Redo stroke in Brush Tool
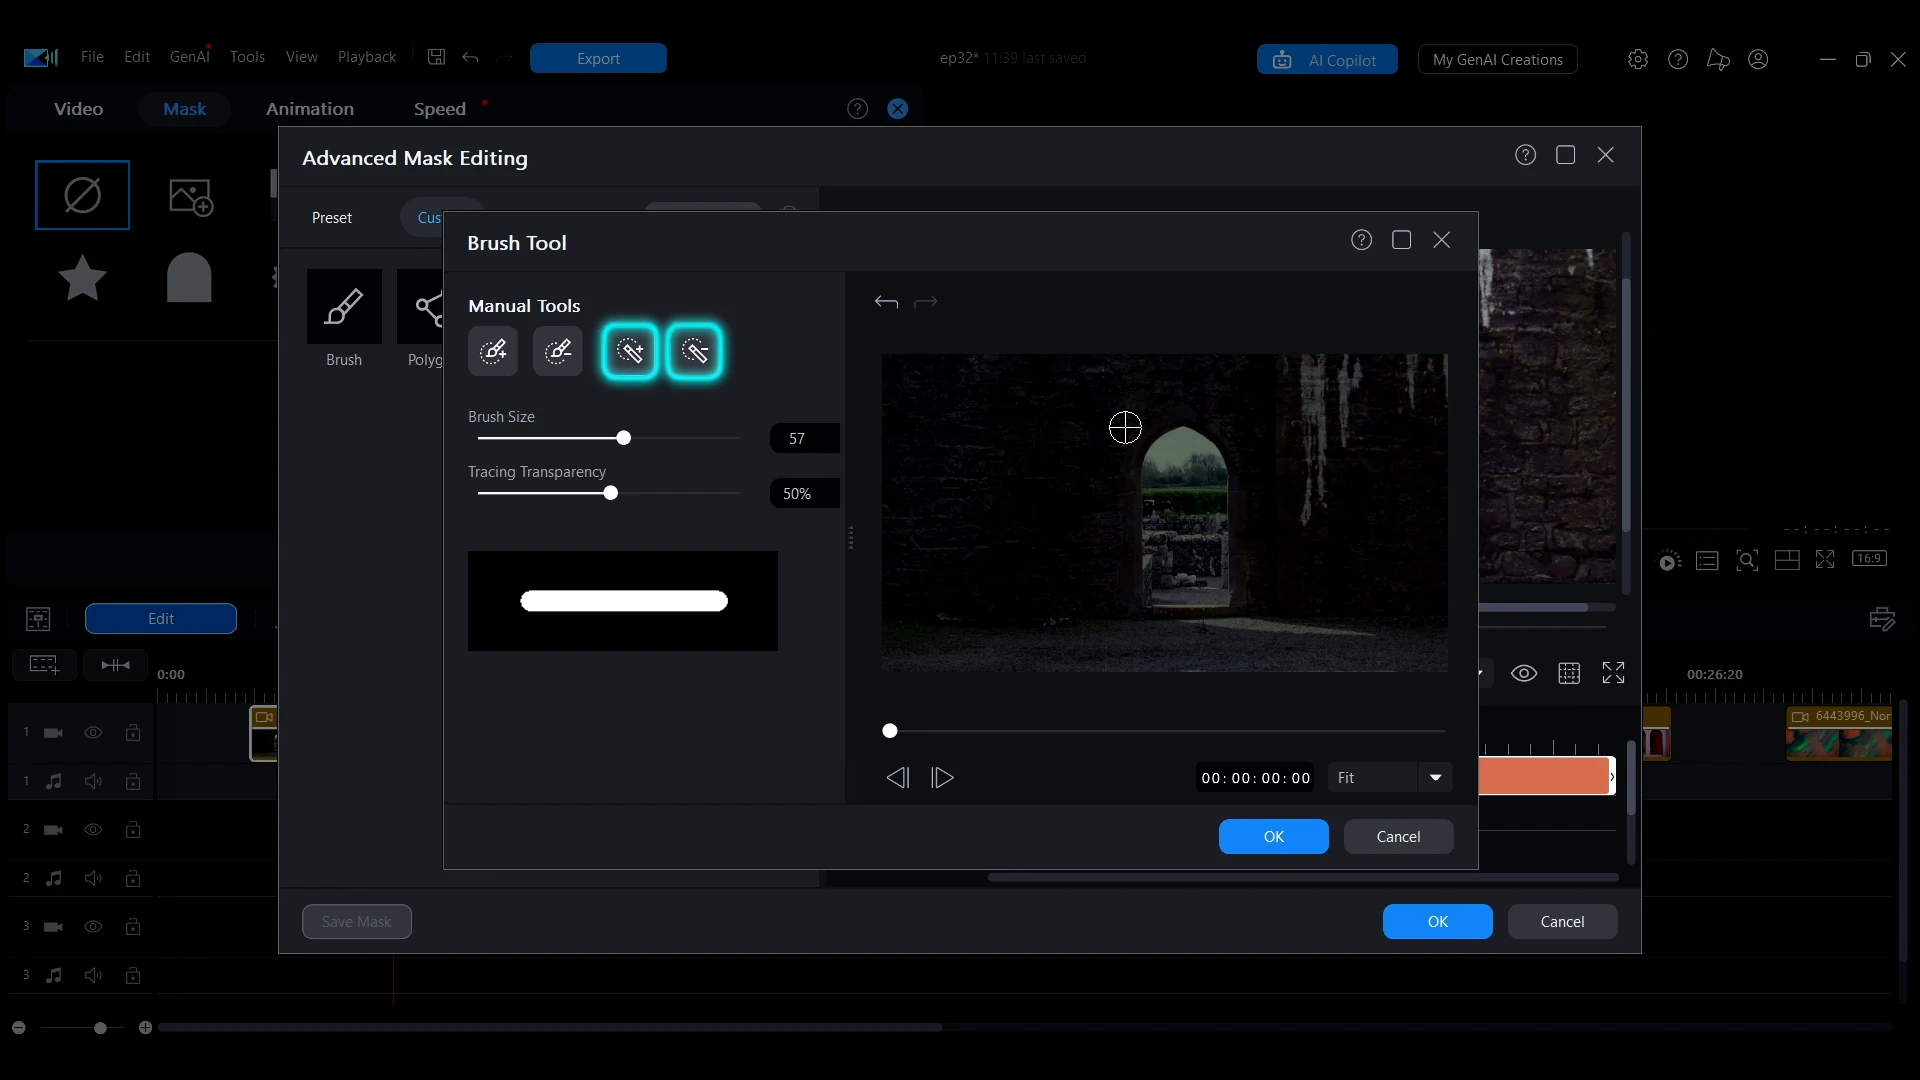This screenshot has height=1080, width=1920. (926, 302)
